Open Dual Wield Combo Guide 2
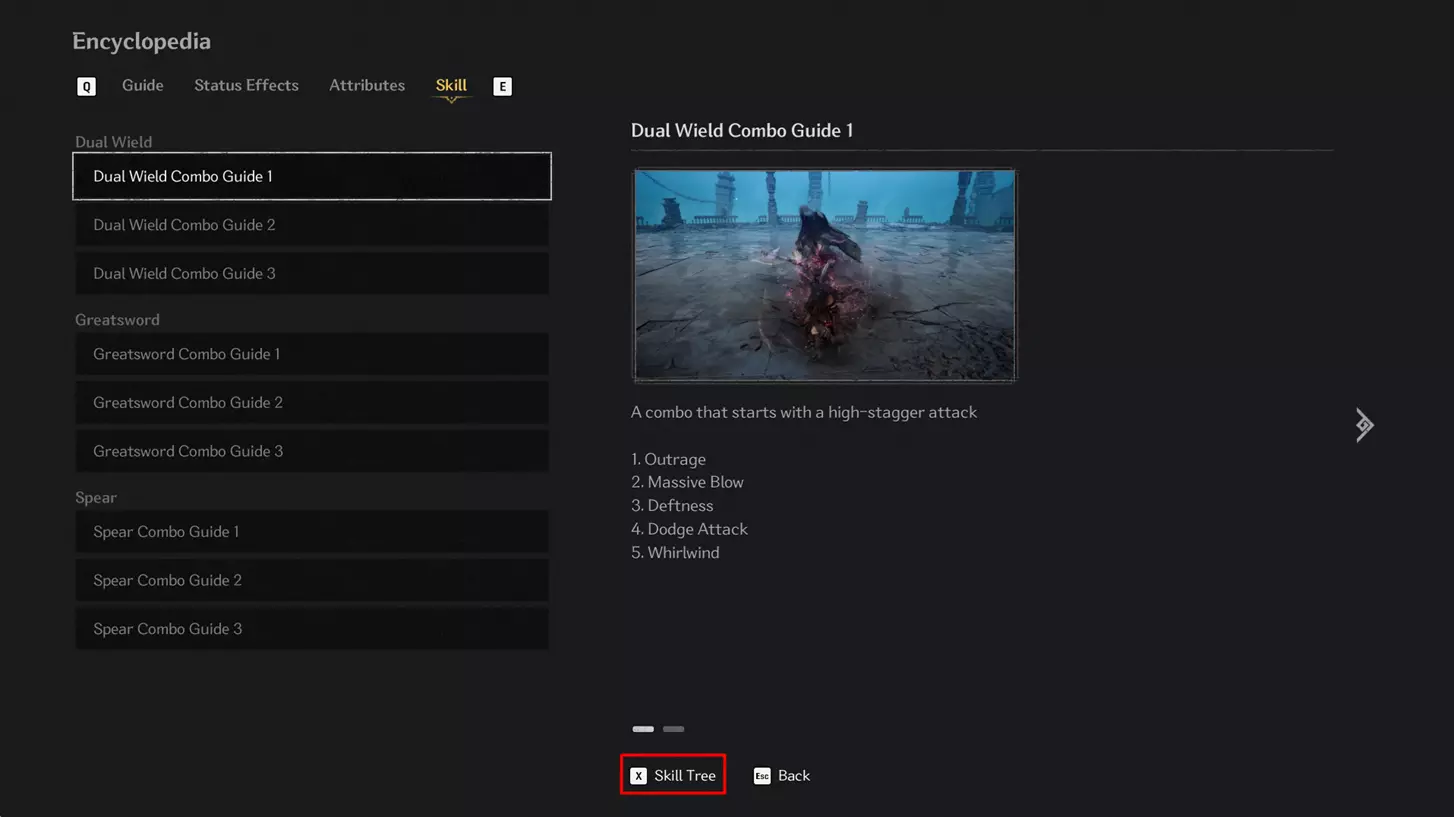The image size is (1454, 817). pos(312,225)
